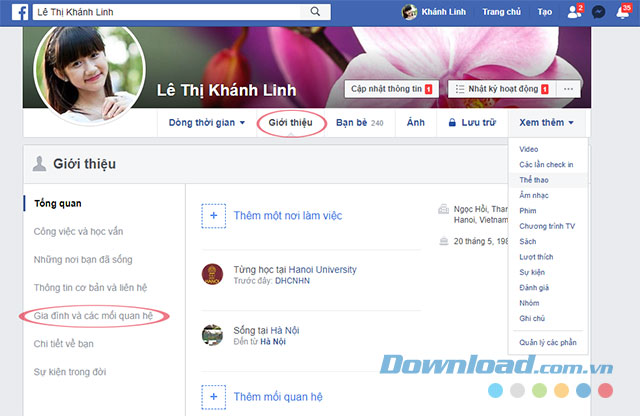Click in the search input field
The image size is (640, 416).
[168, 12]
